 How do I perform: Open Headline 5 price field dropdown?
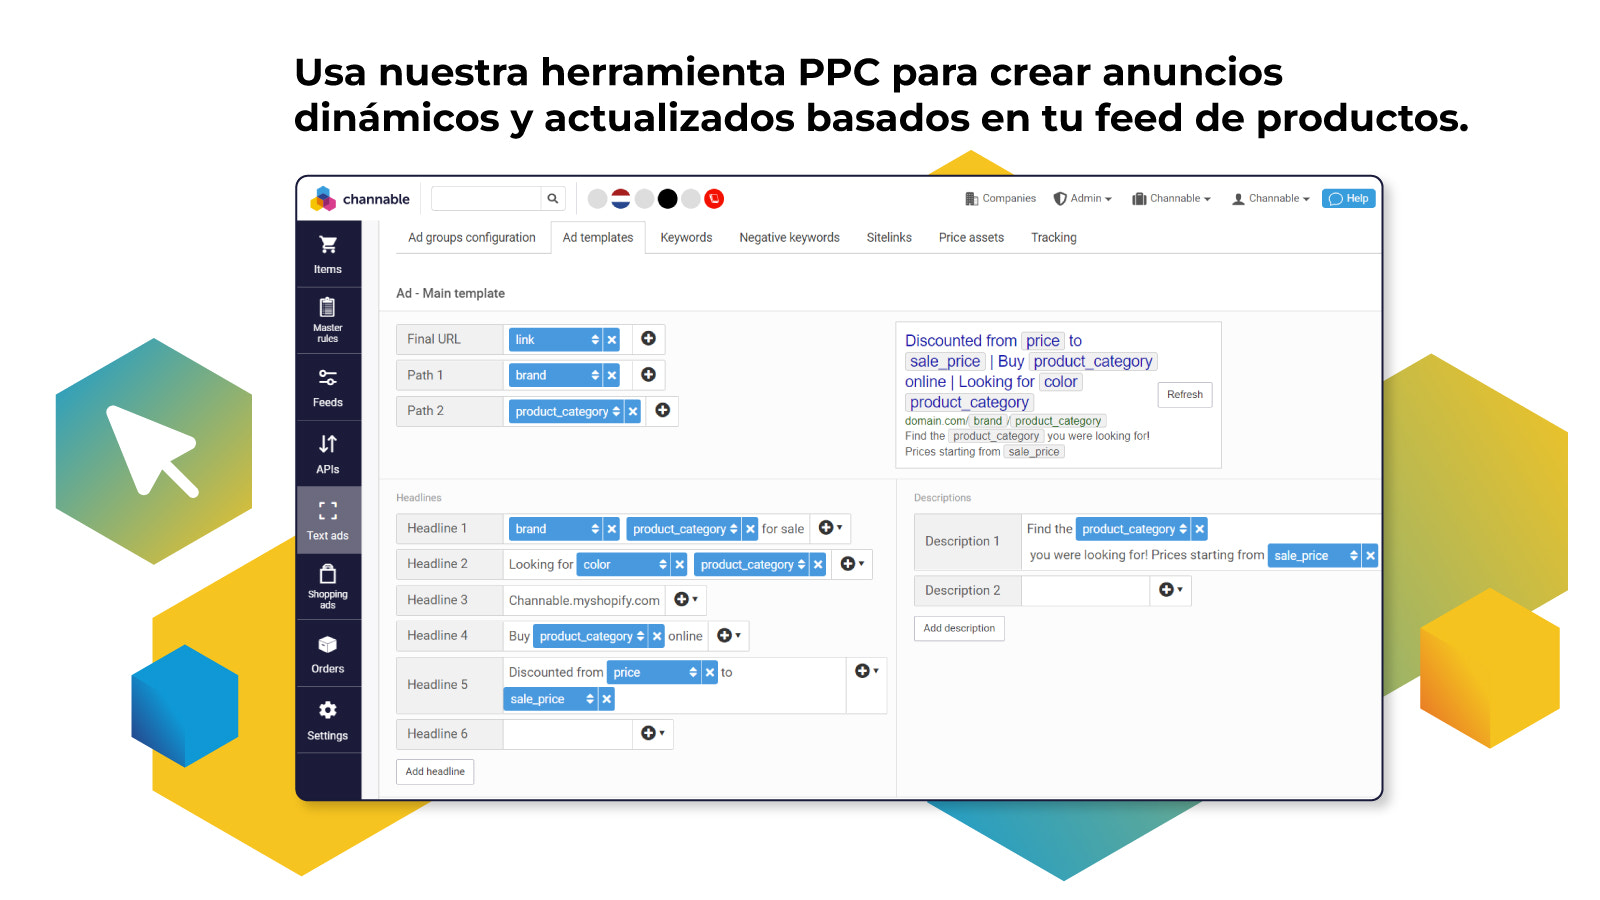654,673
